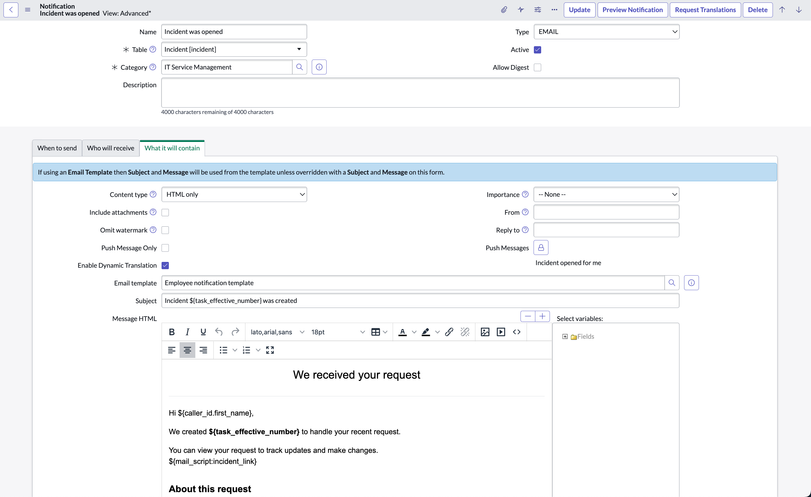This screenshot has width=811, height=497.
Task: Click into the Subject field
Action: click(x=420, y=300)
